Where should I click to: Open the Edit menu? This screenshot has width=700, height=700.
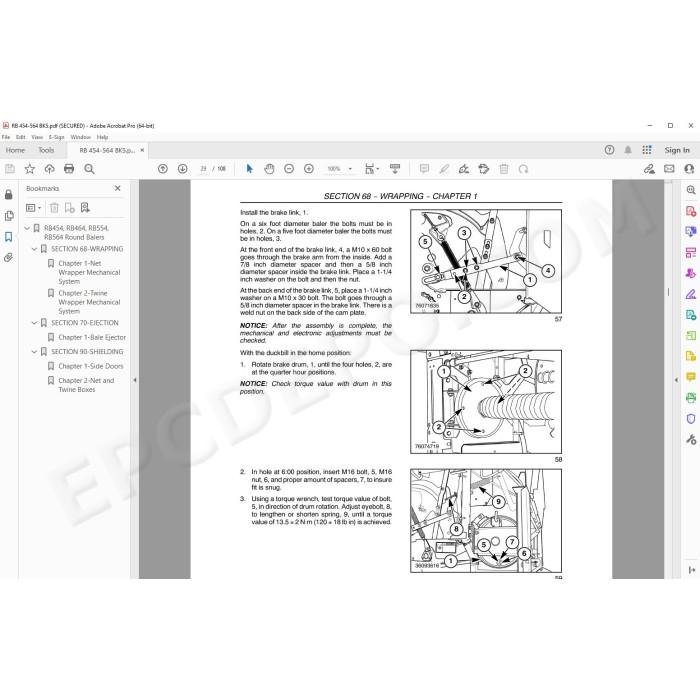[x=21, y=137]
